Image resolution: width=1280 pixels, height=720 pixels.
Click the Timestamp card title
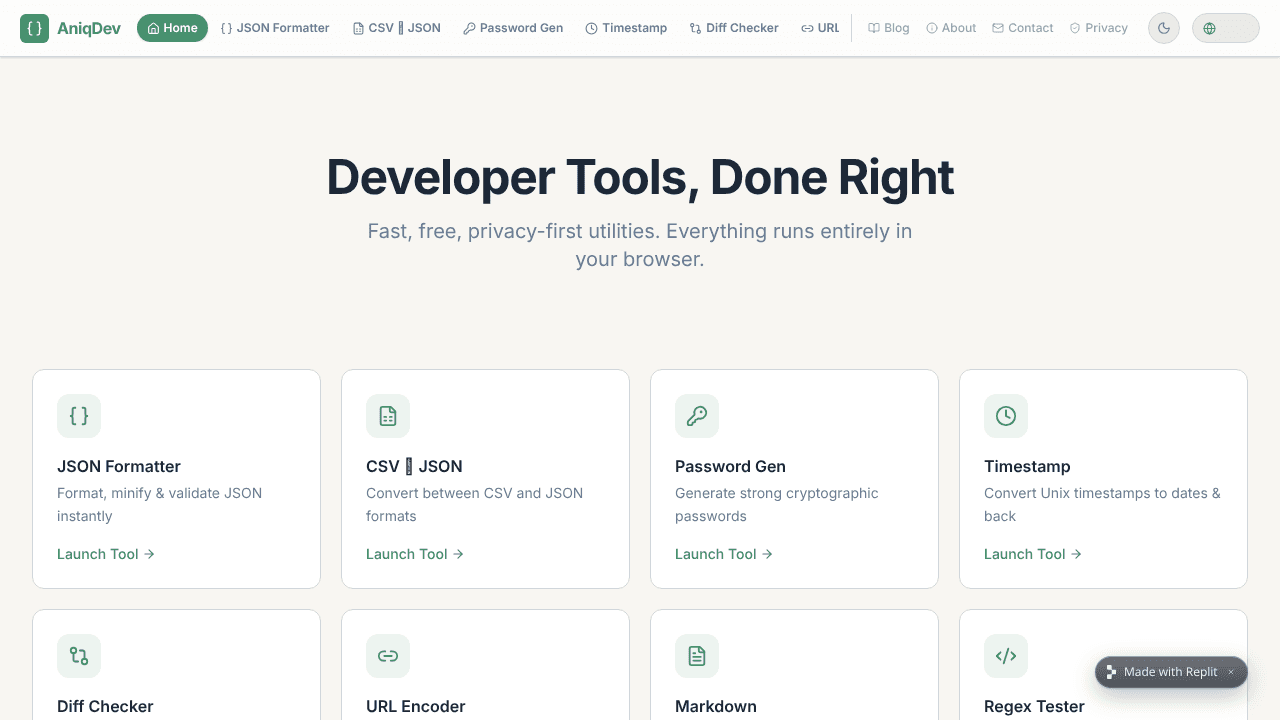point(1027,466)
